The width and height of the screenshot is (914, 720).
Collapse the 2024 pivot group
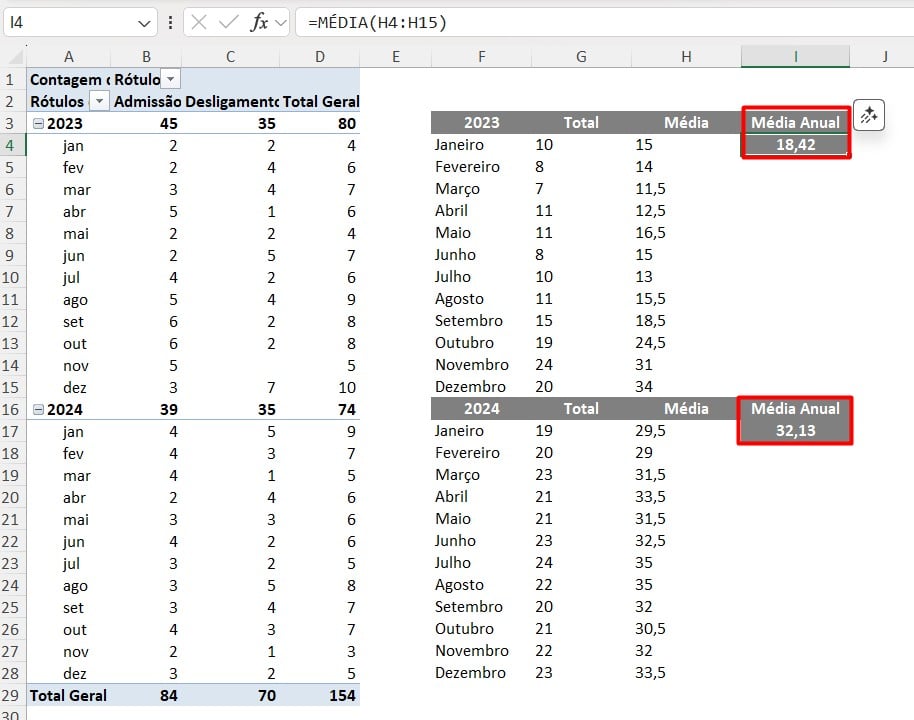pyautogui.click(x=38, y=409)
